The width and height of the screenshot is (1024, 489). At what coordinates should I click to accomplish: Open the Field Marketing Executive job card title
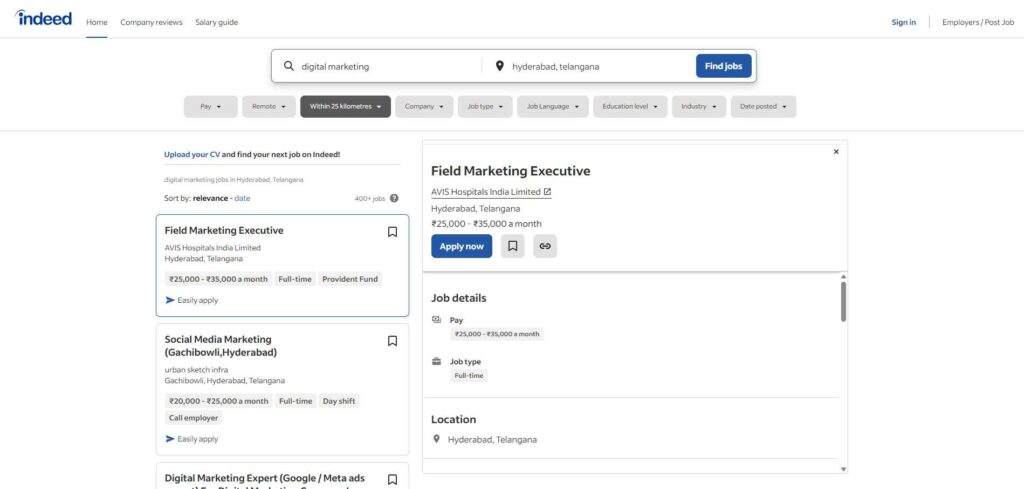click(224, 230)
